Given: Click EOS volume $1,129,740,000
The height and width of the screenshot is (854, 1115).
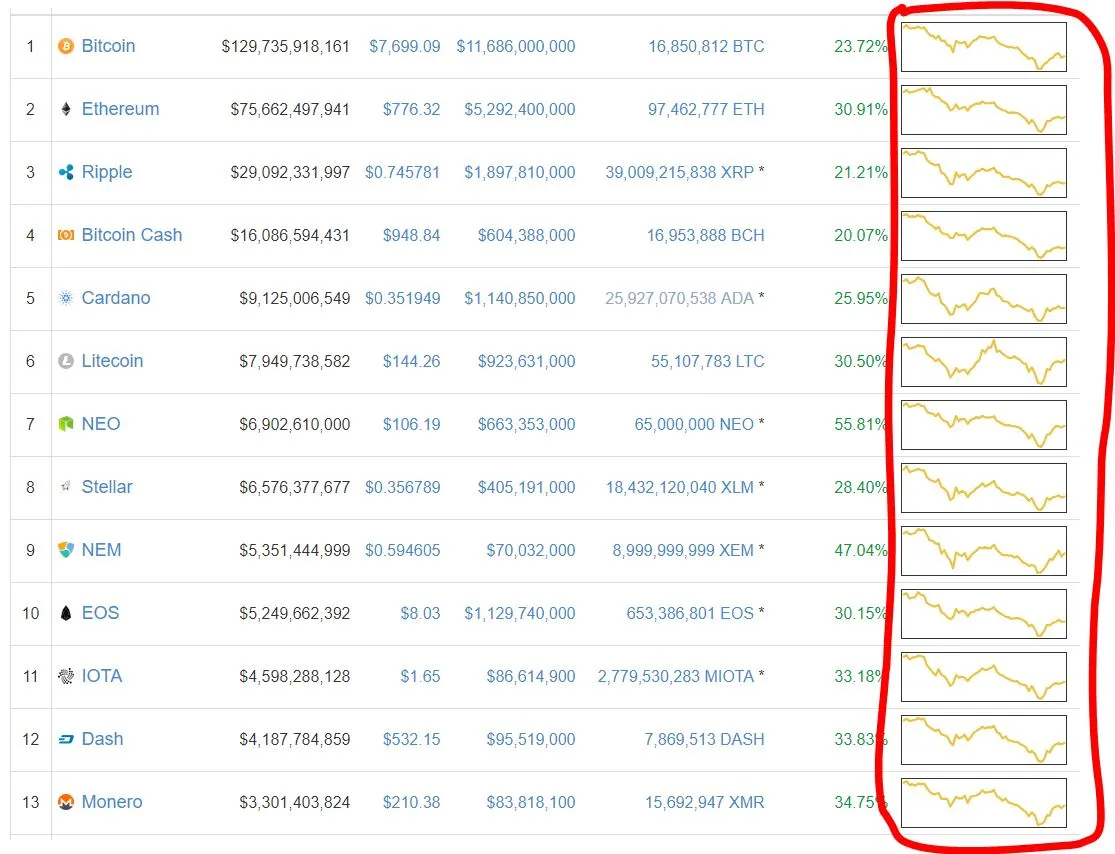Looking at the screenshot, I should (520, 614).
